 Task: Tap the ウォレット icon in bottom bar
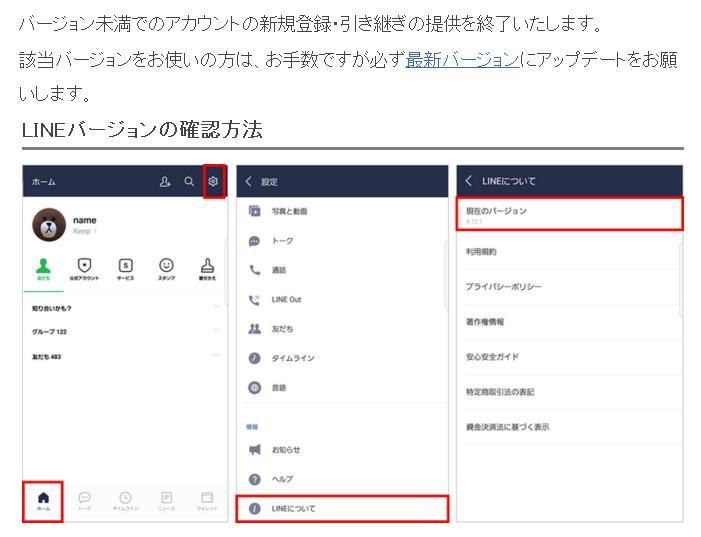207,500
